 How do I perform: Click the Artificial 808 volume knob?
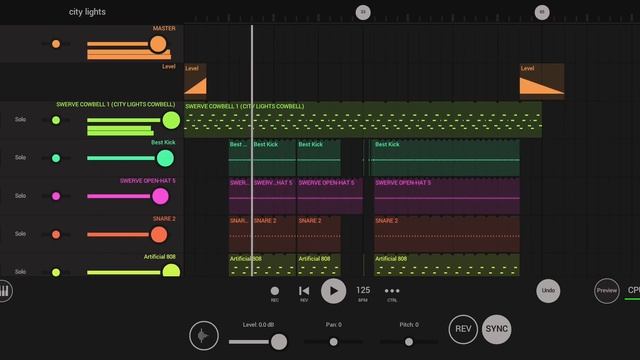click(171, 271)
